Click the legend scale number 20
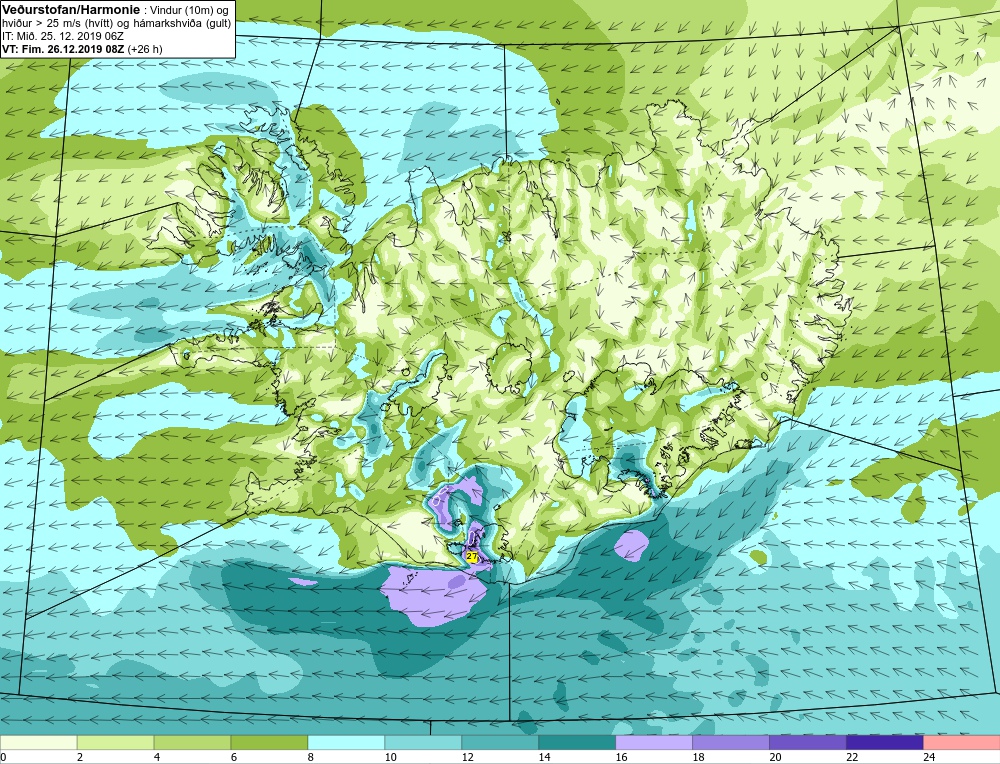Screen dimensions: 1000x764 pyautogui.click(x=775, y=757)
